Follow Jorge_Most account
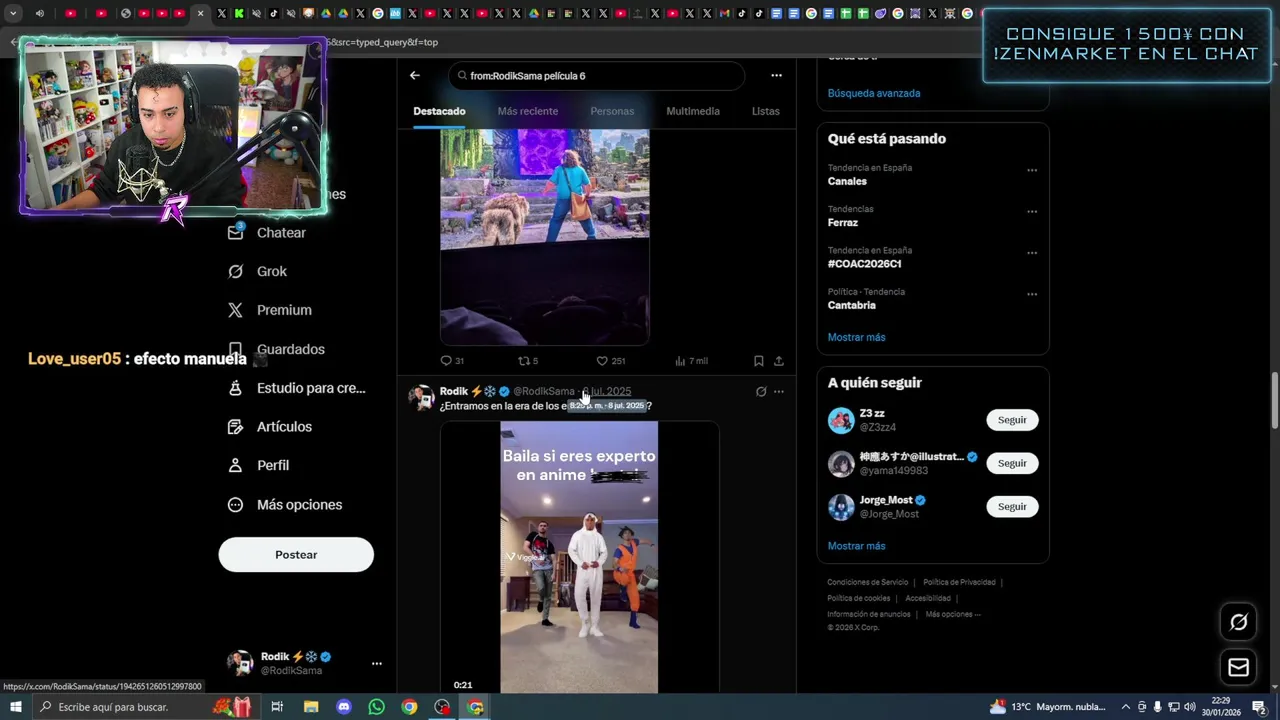1280x720 pixels. [x=1012, y=506]
